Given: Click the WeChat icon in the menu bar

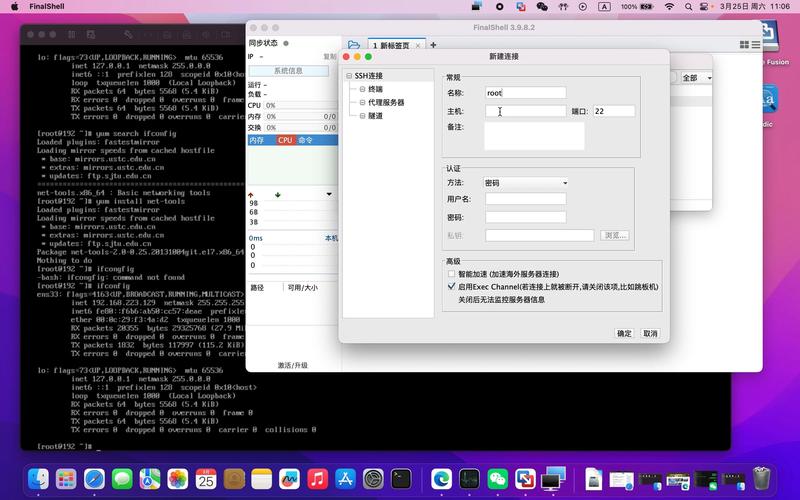Looking at the screenshot, I should tap(543, 7).
